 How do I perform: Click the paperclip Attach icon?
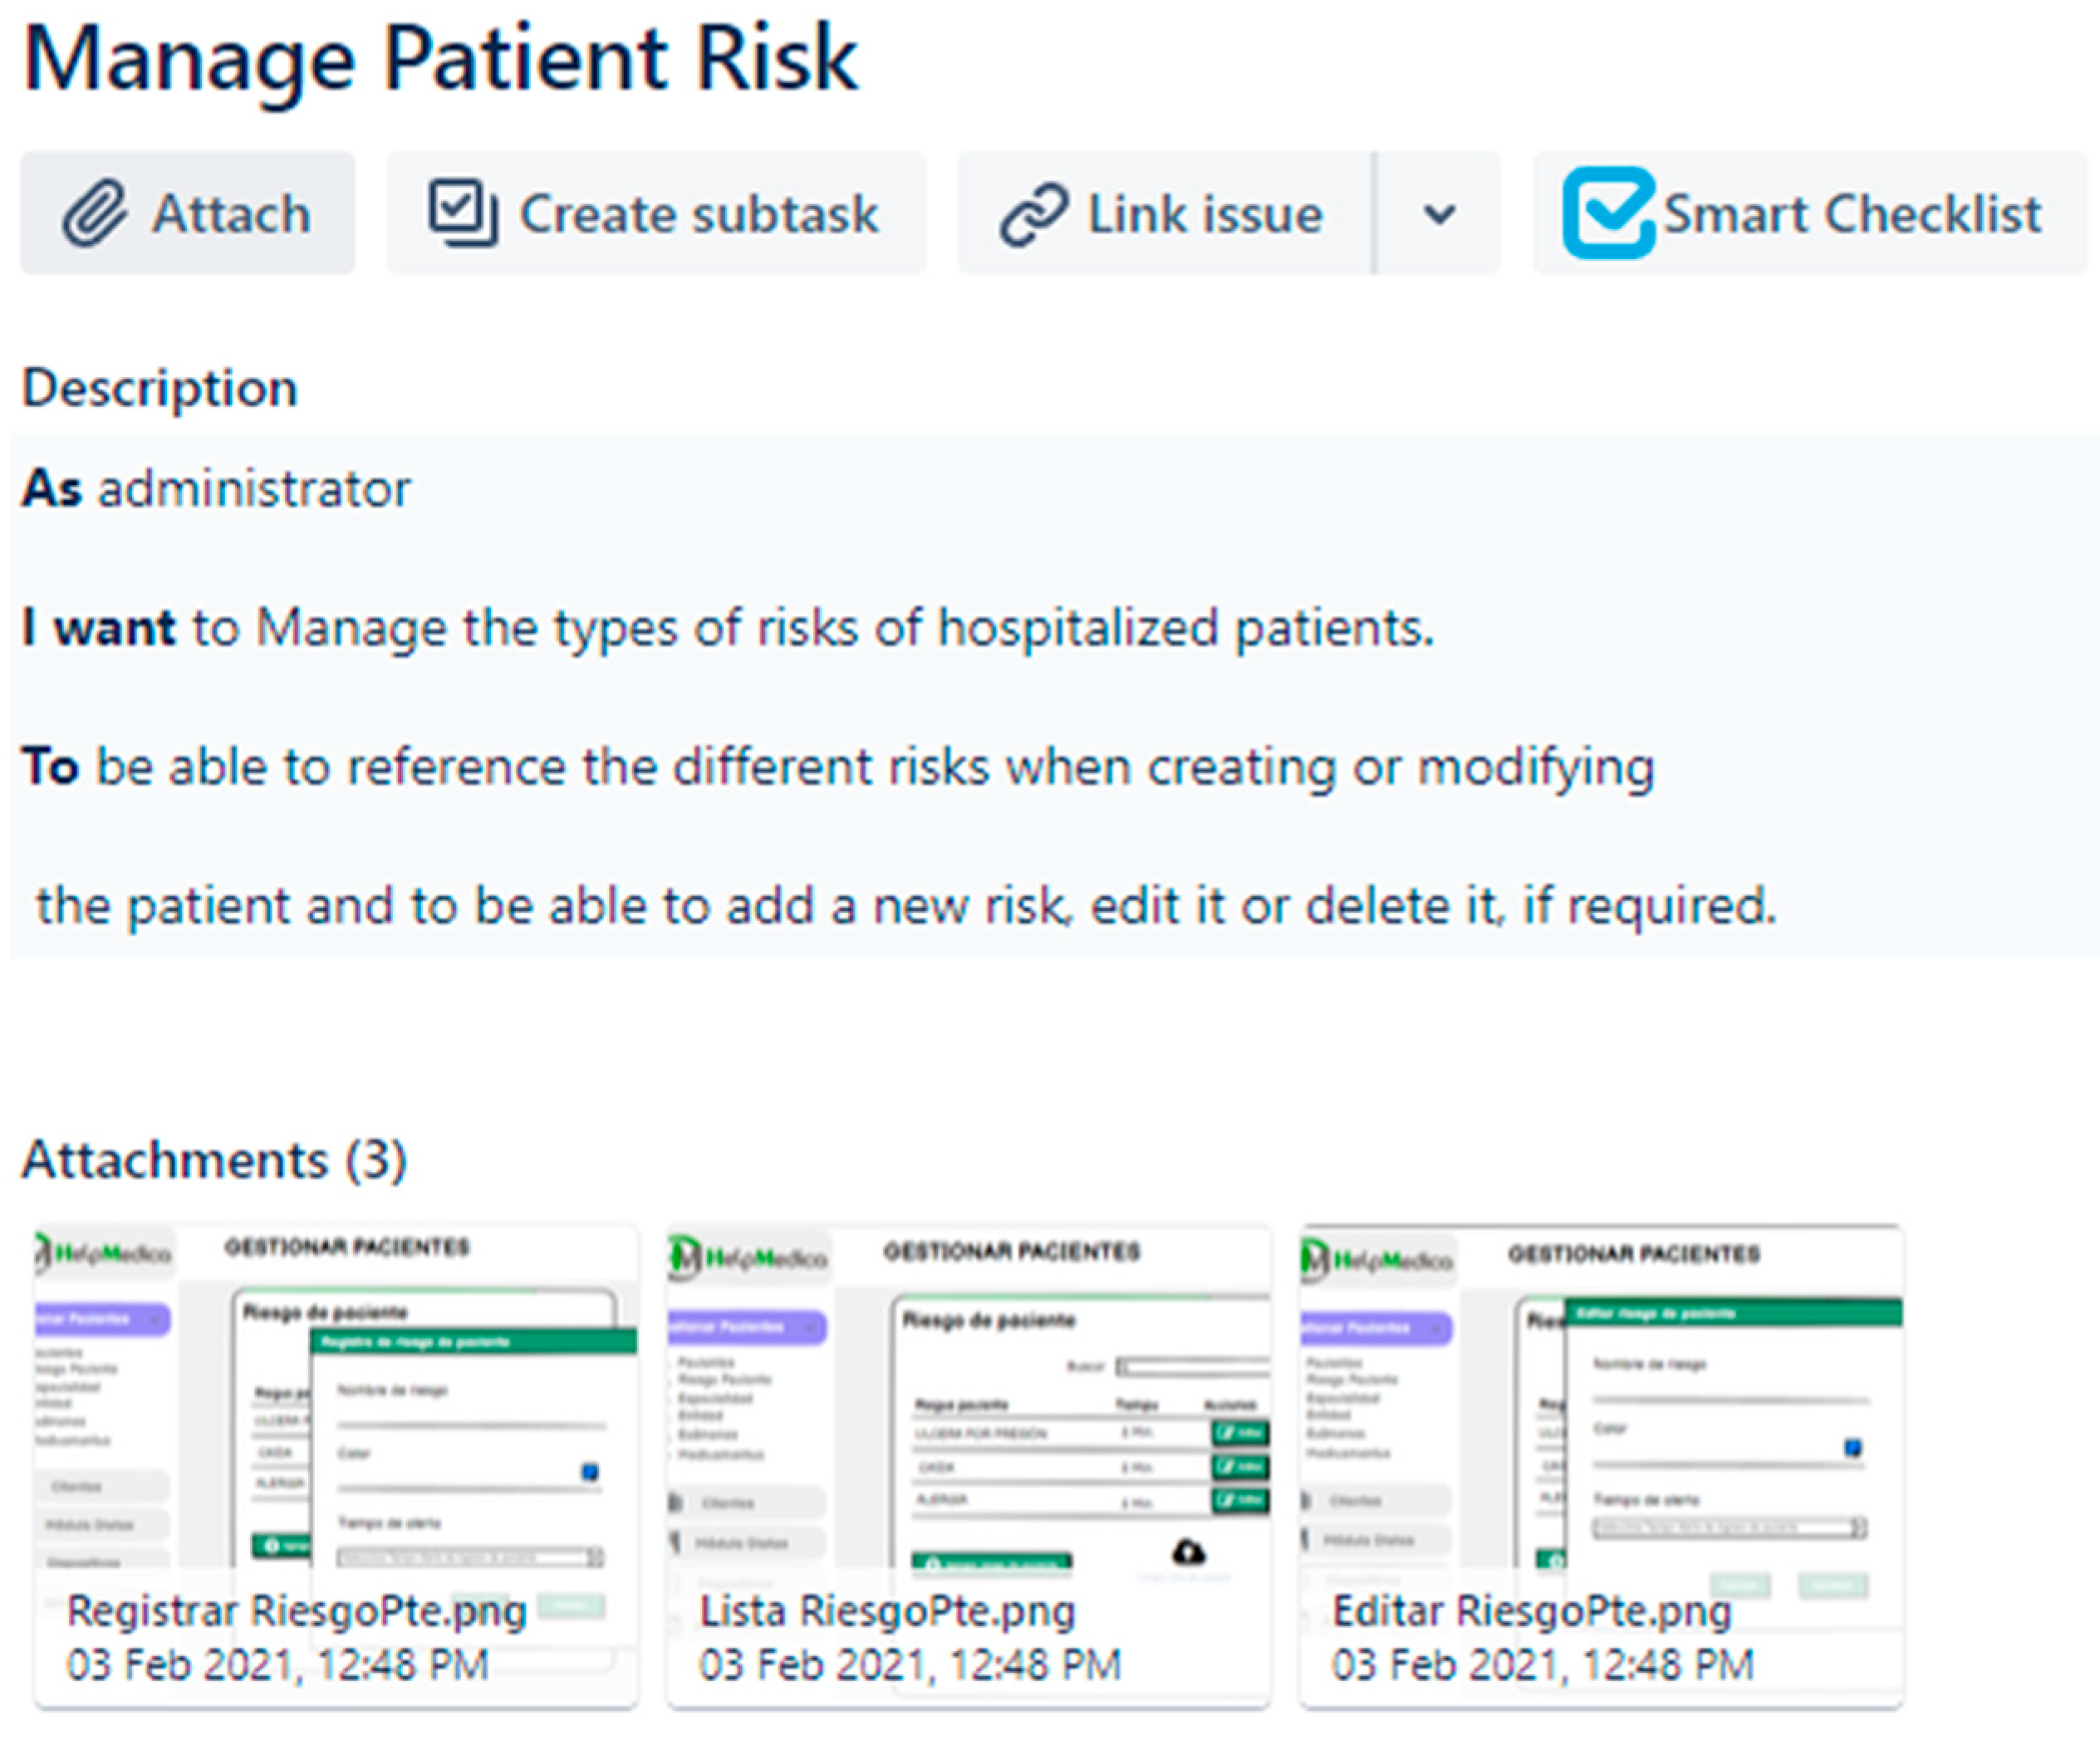[x=95, y=213]
